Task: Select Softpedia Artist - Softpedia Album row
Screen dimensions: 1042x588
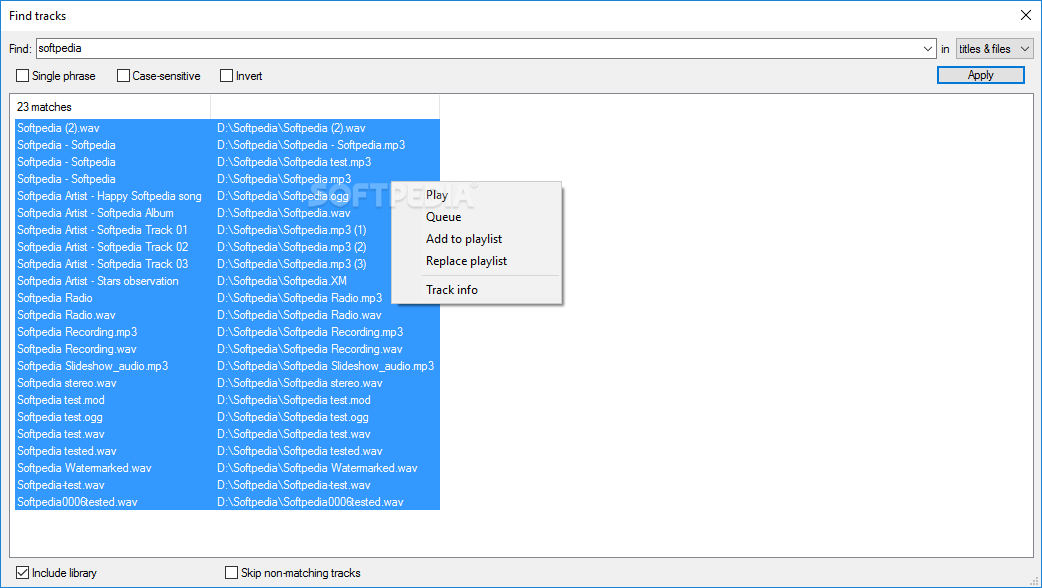Action: [95, 213]
